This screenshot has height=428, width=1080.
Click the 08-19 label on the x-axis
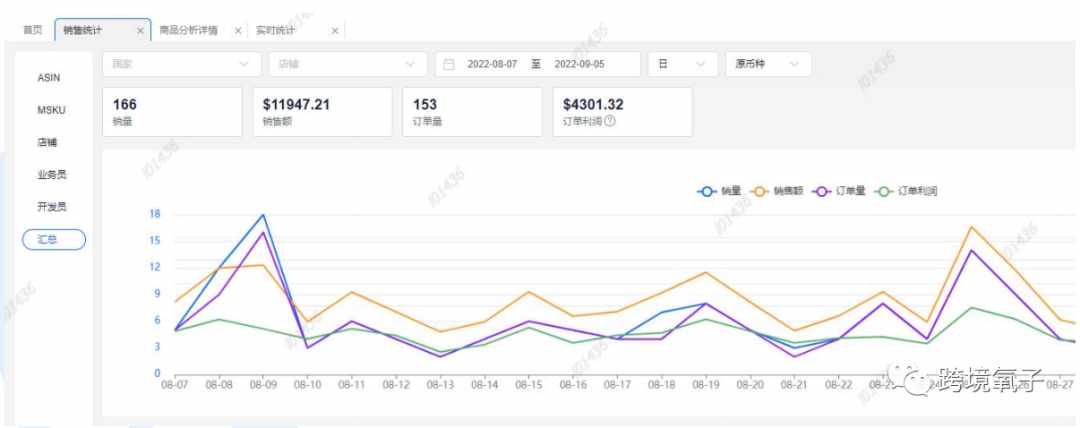tap(705, 385)
